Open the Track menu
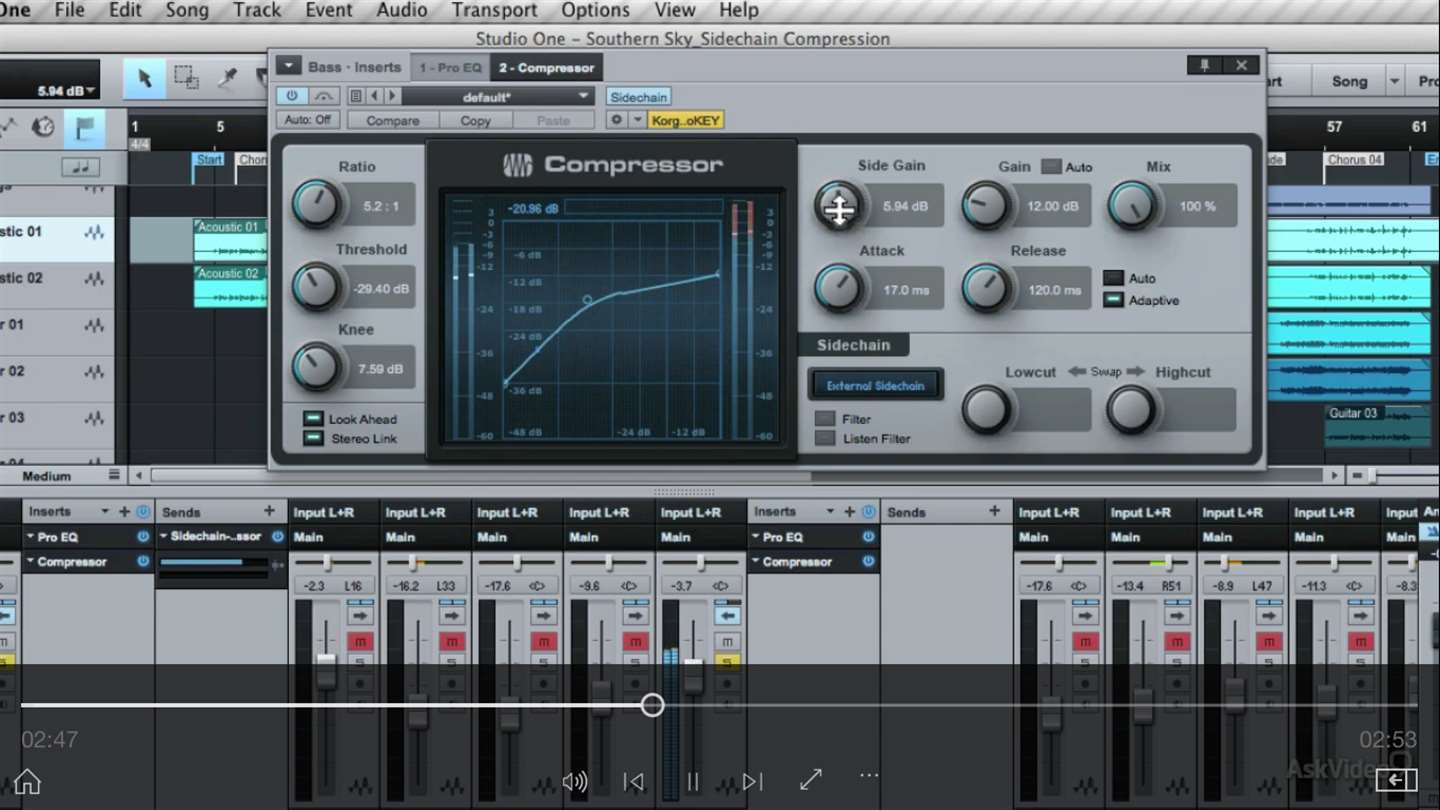The width and height of the screenshot is (1440, 810). (257, 10)
